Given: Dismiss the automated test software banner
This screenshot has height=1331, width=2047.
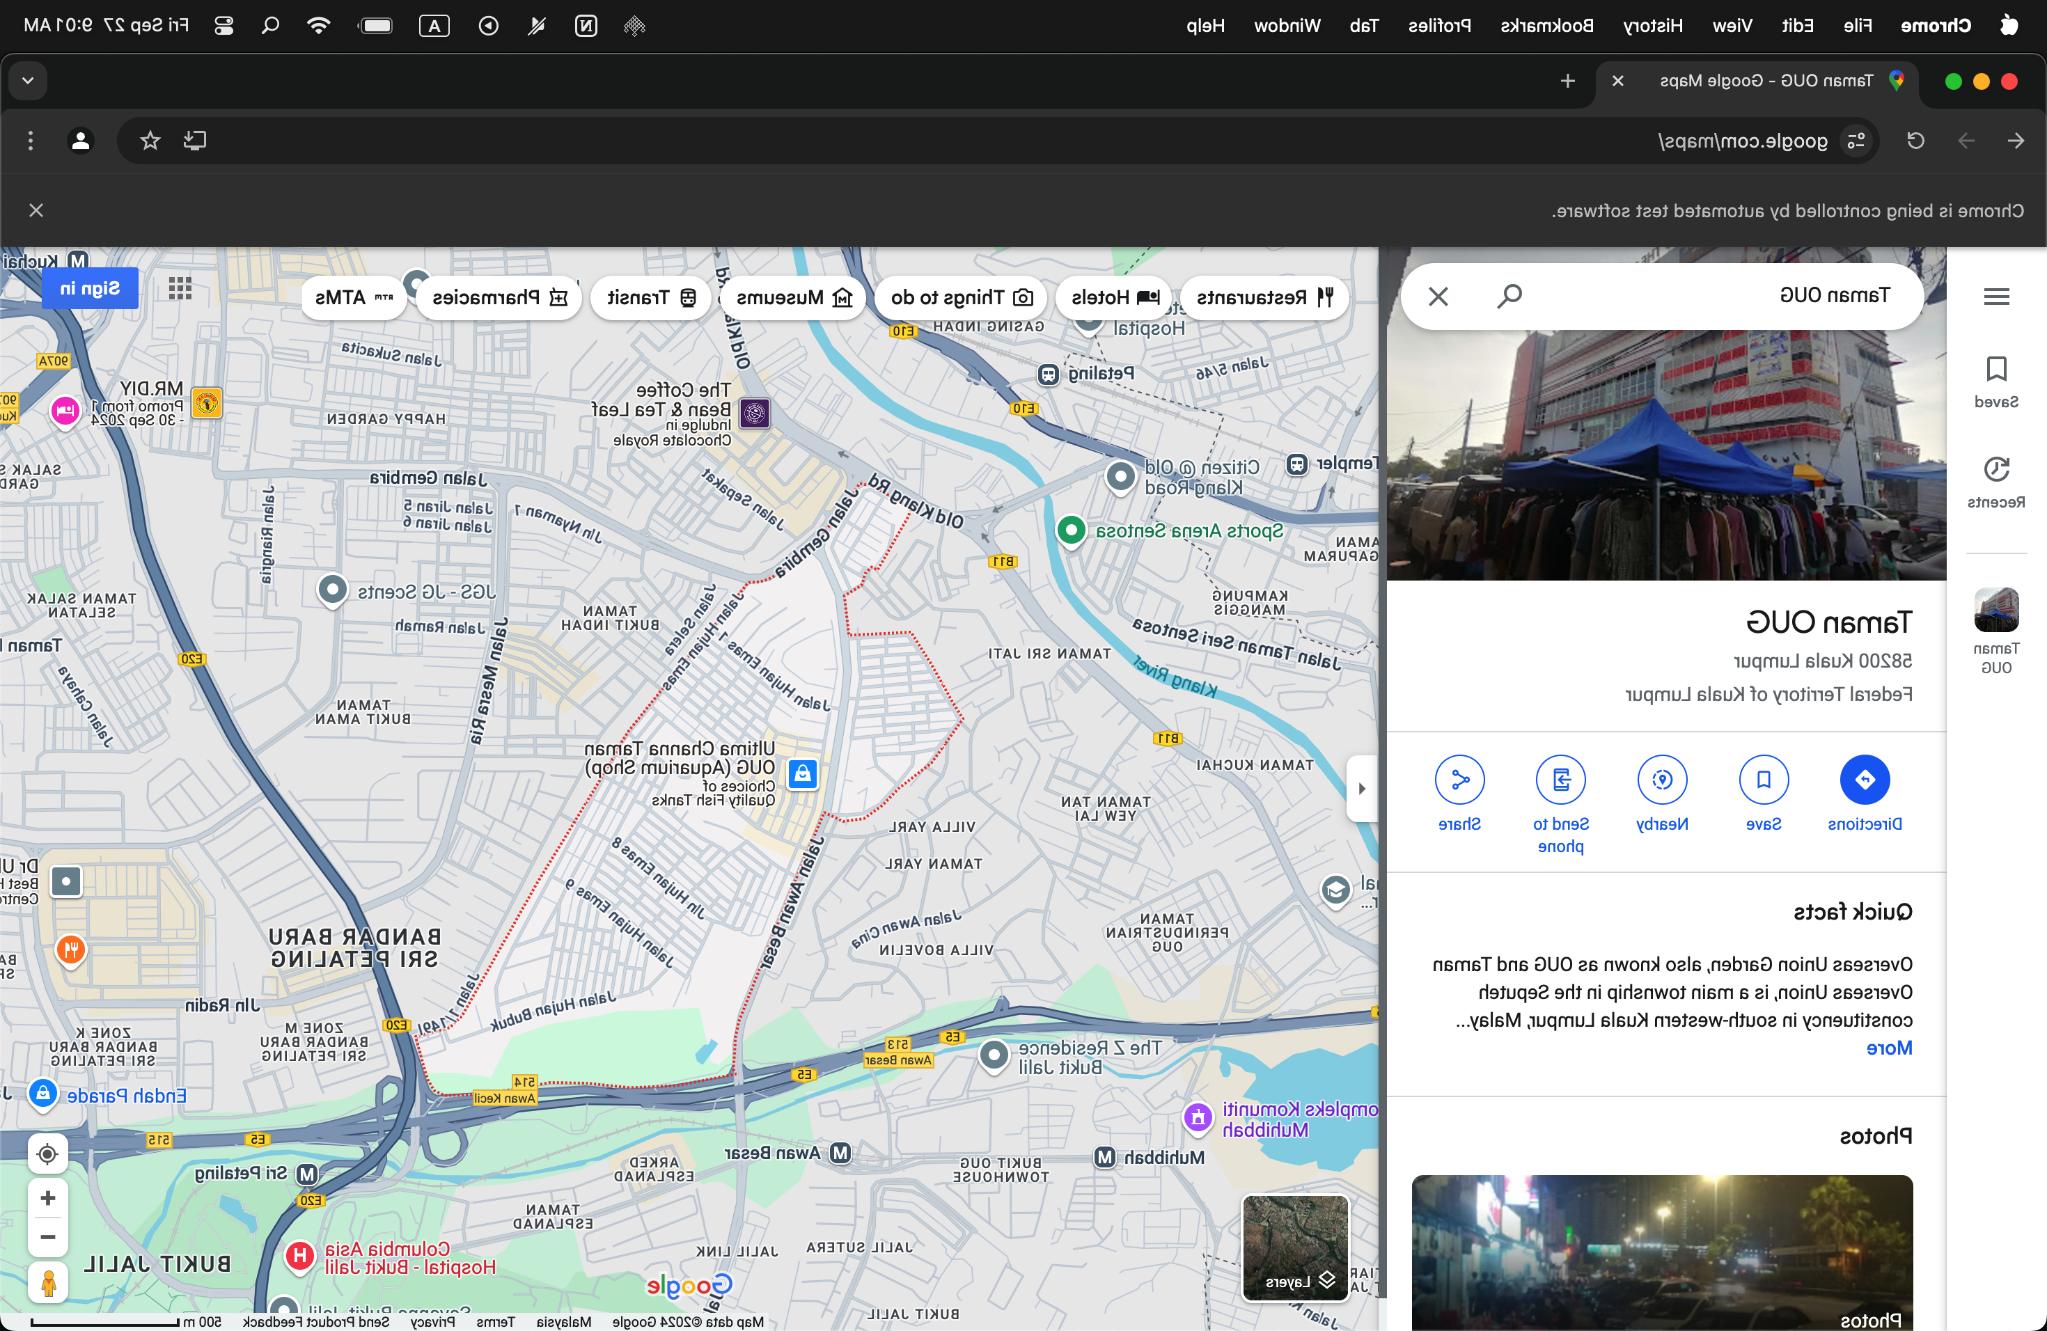Looking at the screenshot, I should (x=36, y=210).
